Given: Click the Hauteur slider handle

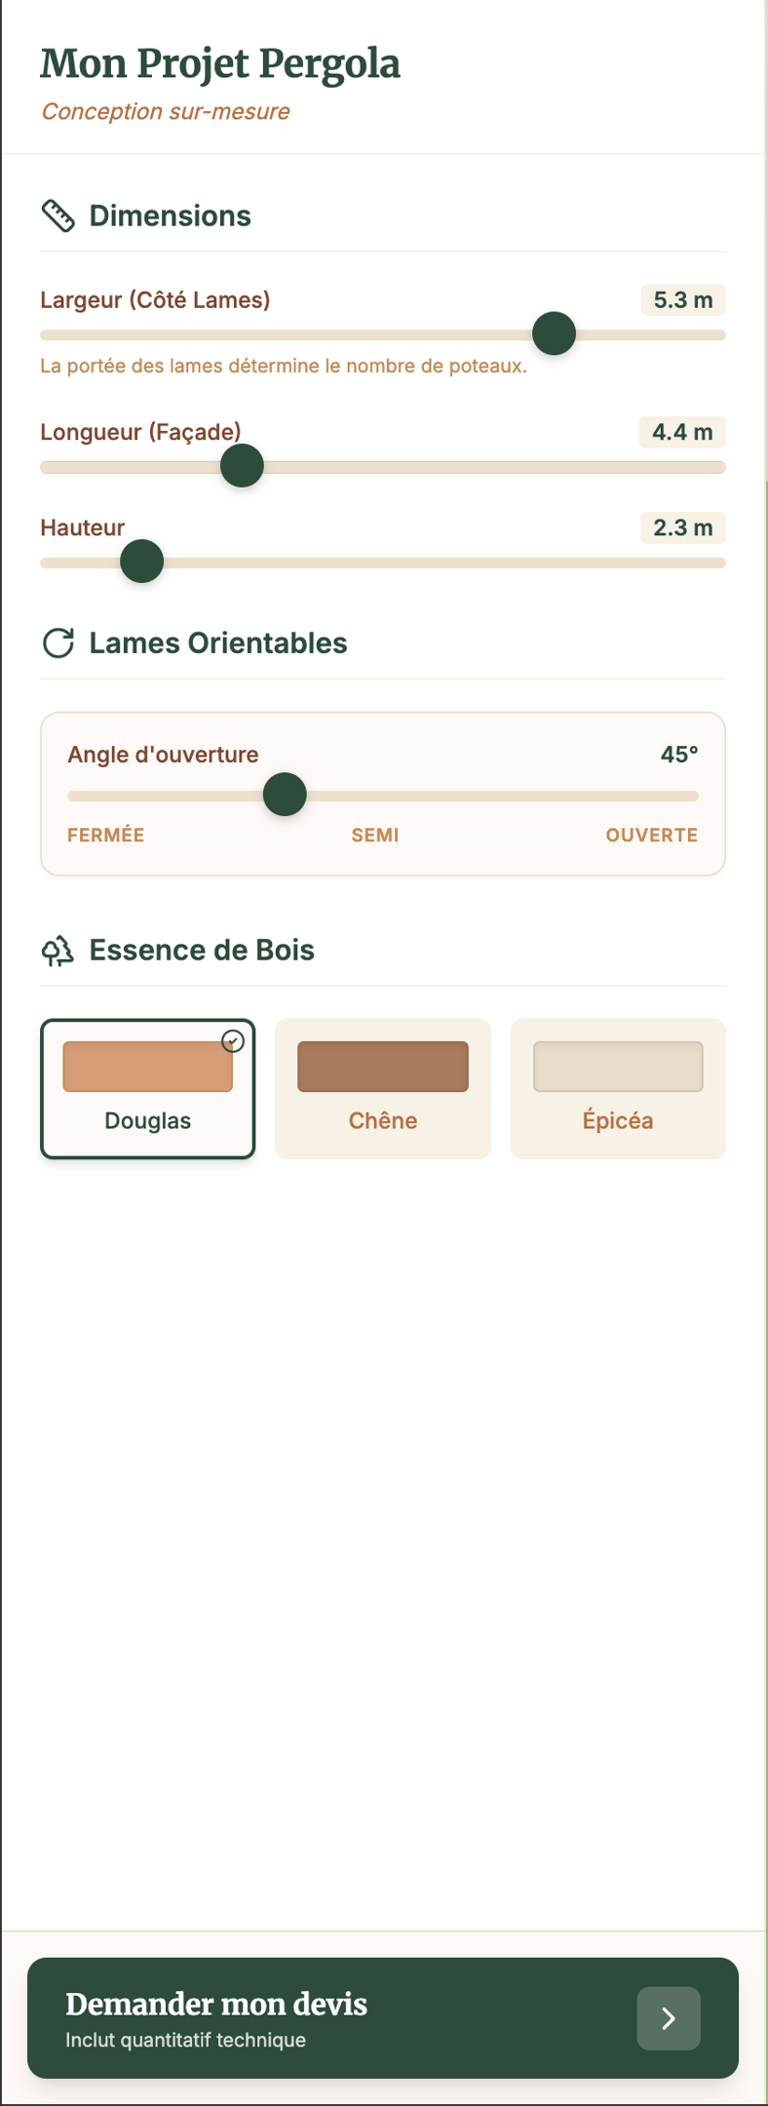Looking at the screenshot, I should point(141,562).
